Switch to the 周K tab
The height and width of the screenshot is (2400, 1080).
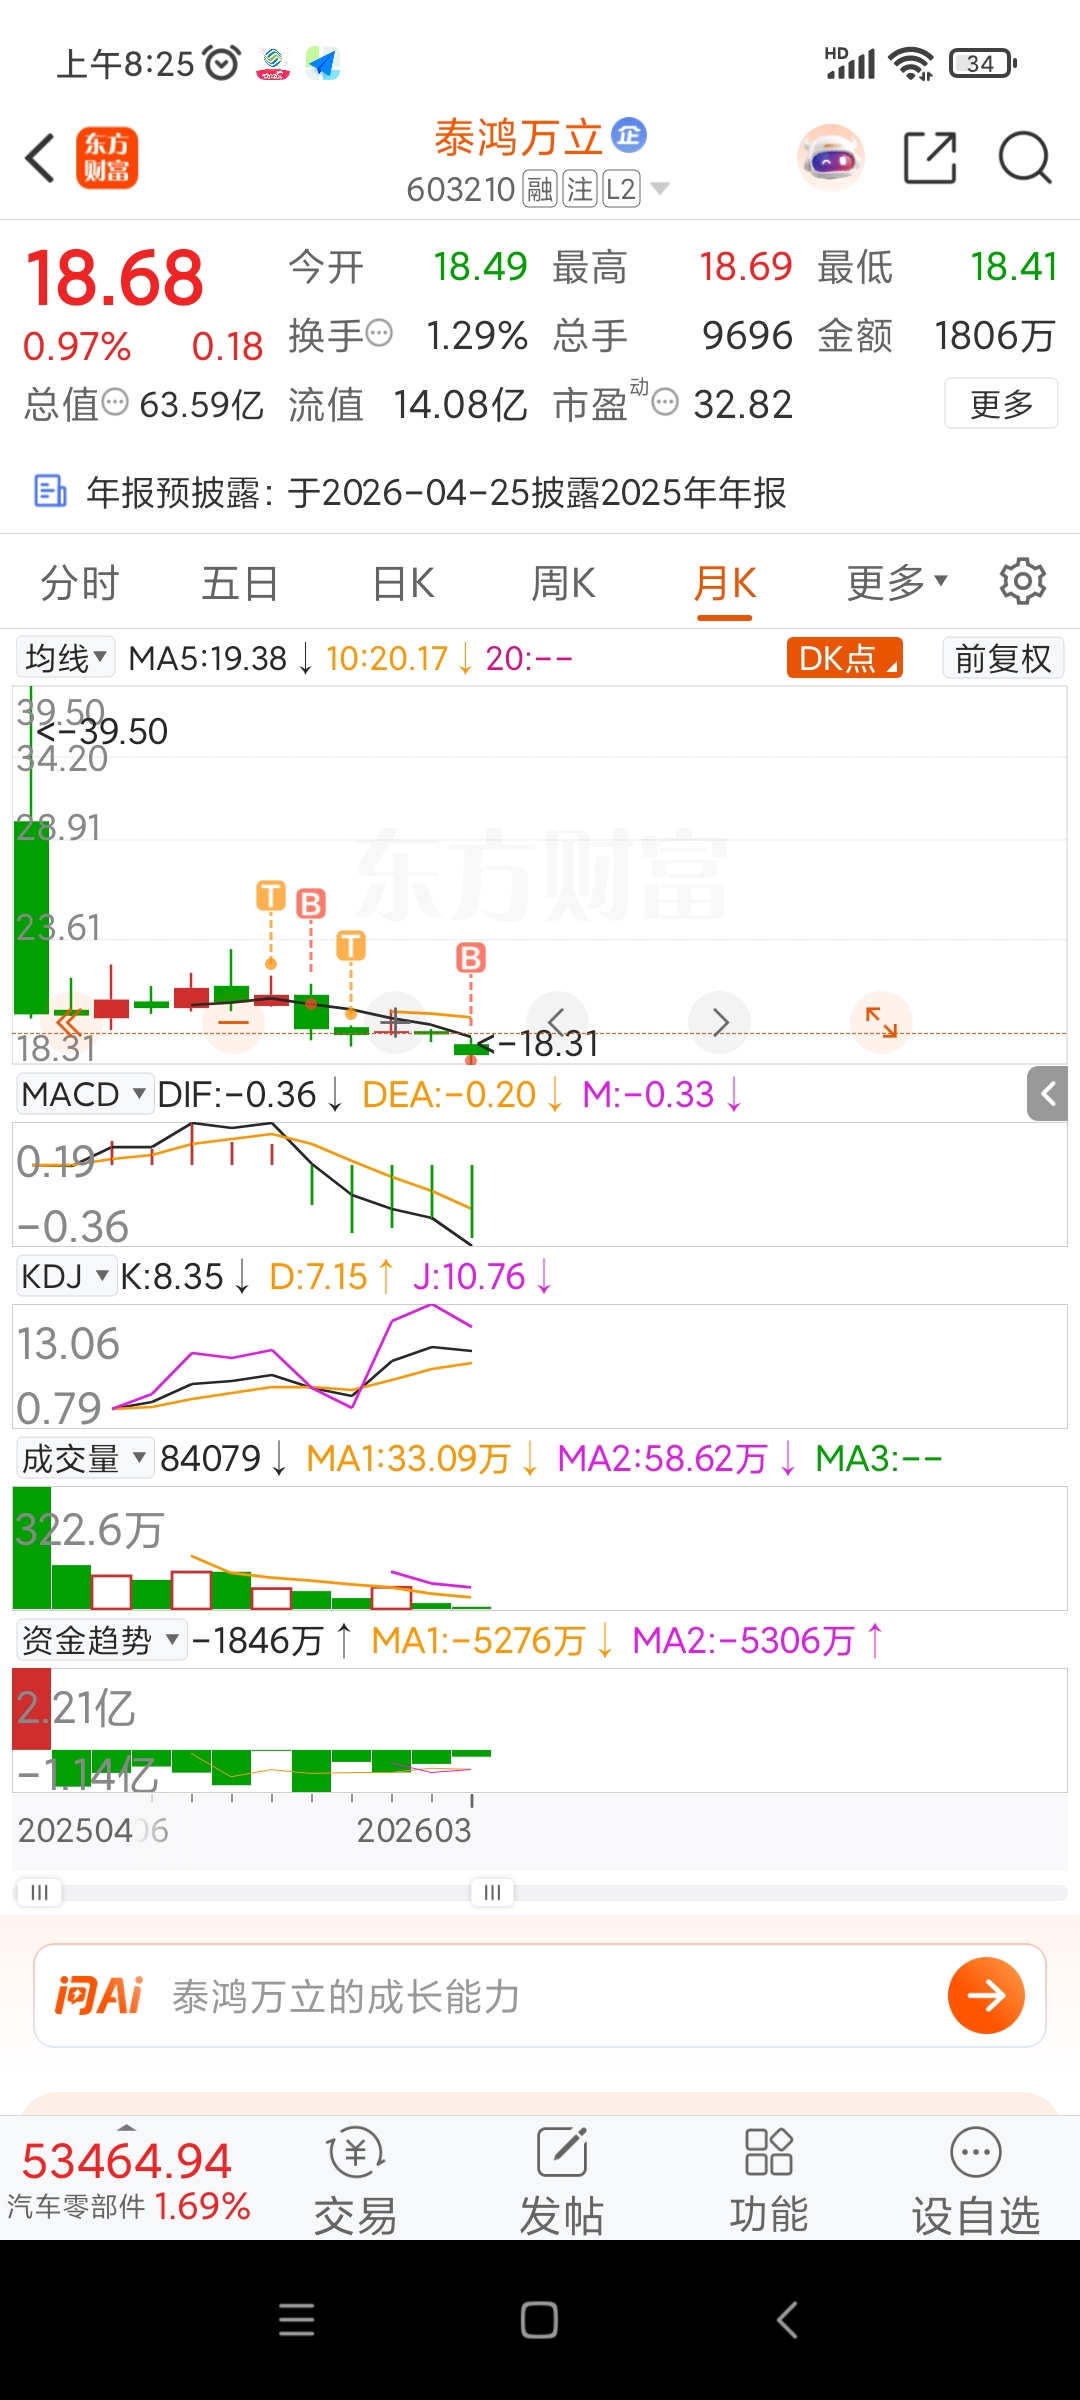(563, 582)
